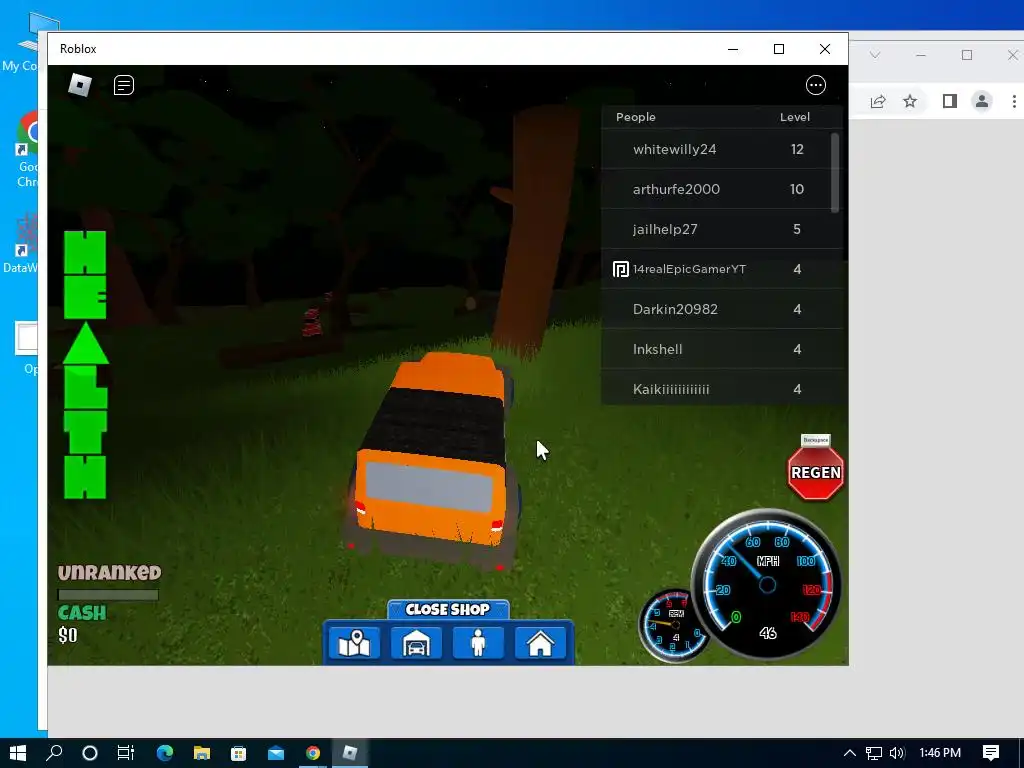Open notification action center icon
This screenshot has width=1024, height=768.
pos(991,753)
